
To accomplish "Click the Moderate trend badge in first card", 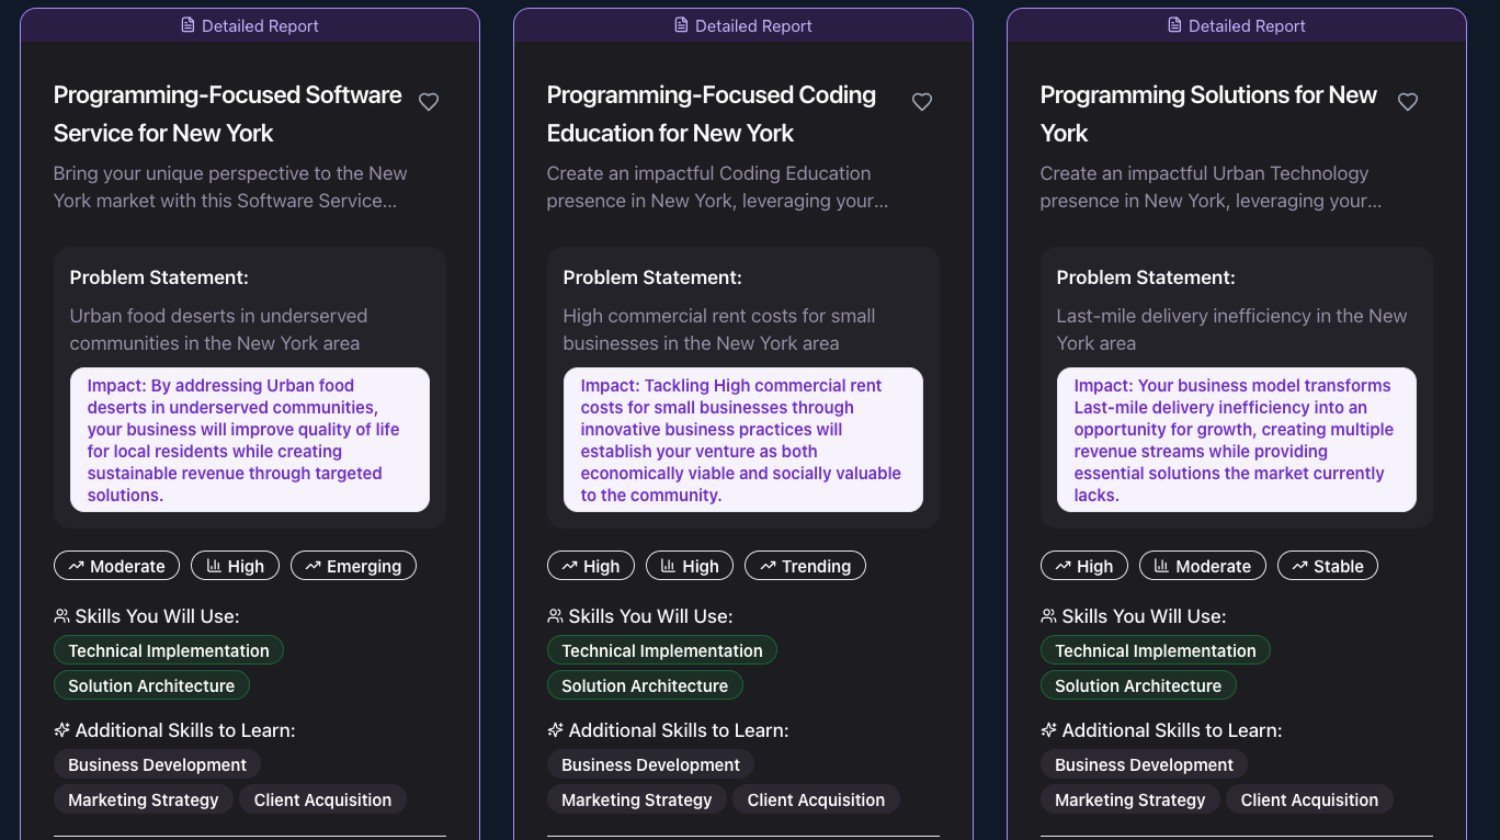I will 116,566.
